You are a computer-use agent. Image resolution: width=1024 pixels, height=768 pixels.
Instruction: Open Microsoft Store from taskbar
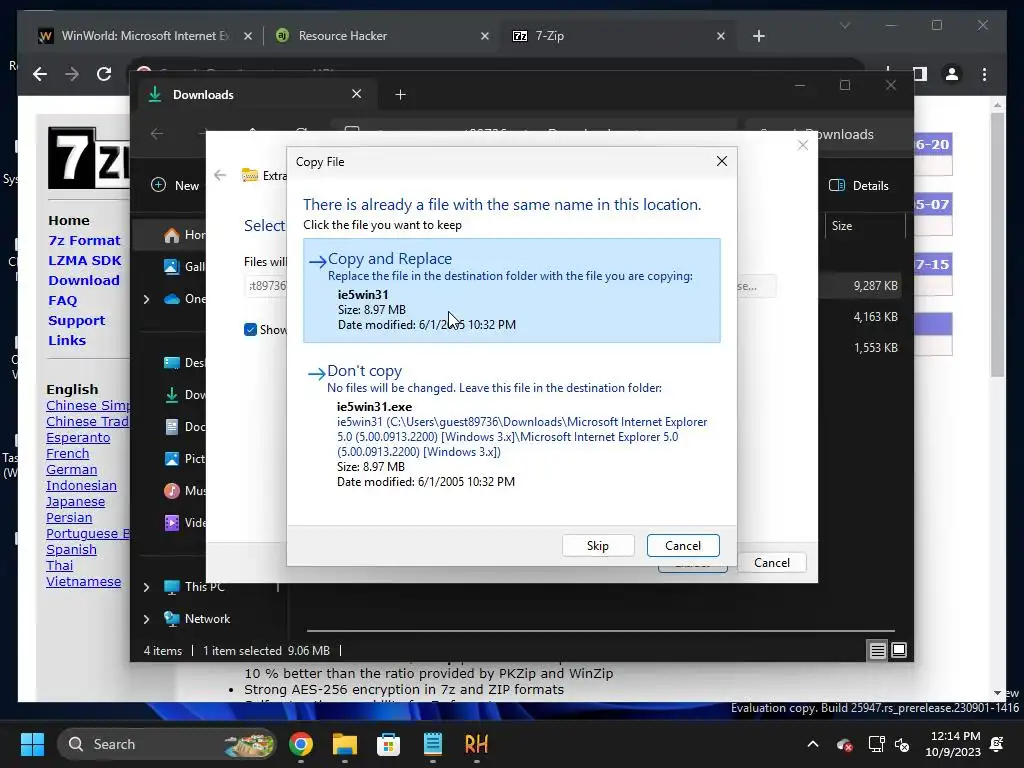tap(389, 744)
